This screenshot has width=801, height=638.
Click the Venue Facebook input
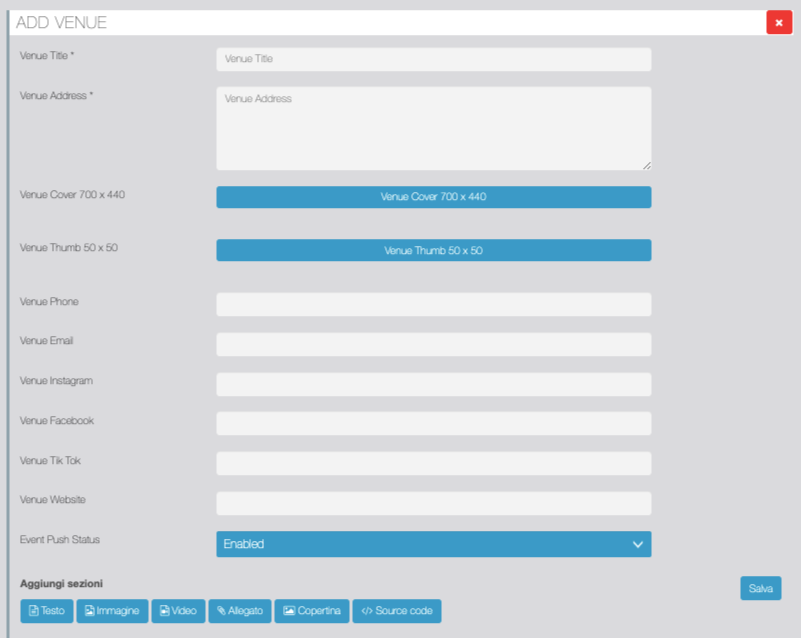(x=433, y=423)
